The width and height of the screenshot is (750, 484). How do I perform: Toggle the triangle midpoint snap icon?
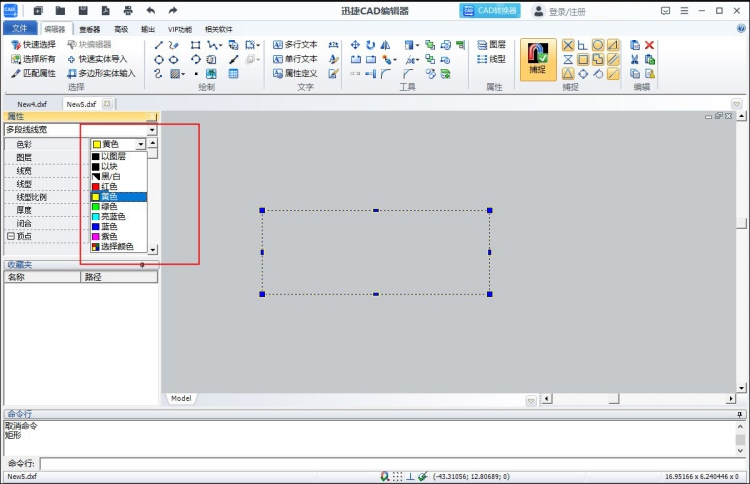(568, 74)
